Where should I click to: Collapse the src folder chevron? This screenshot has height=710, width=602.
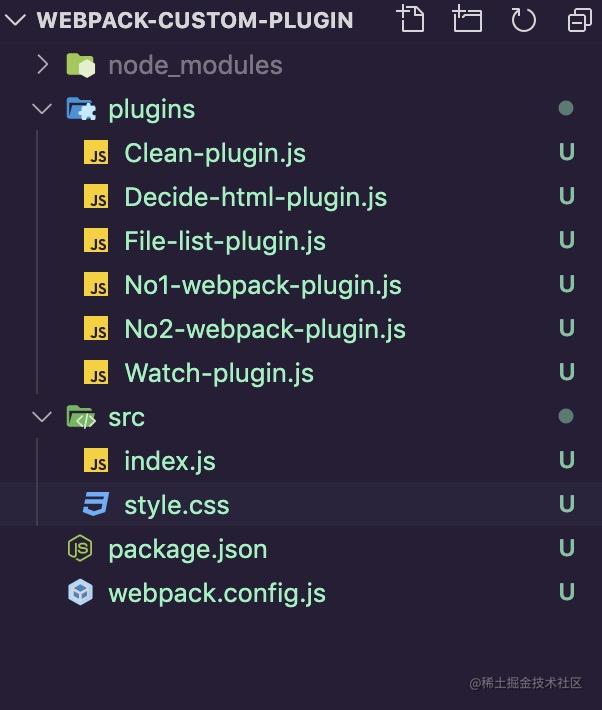coord(42,417)
